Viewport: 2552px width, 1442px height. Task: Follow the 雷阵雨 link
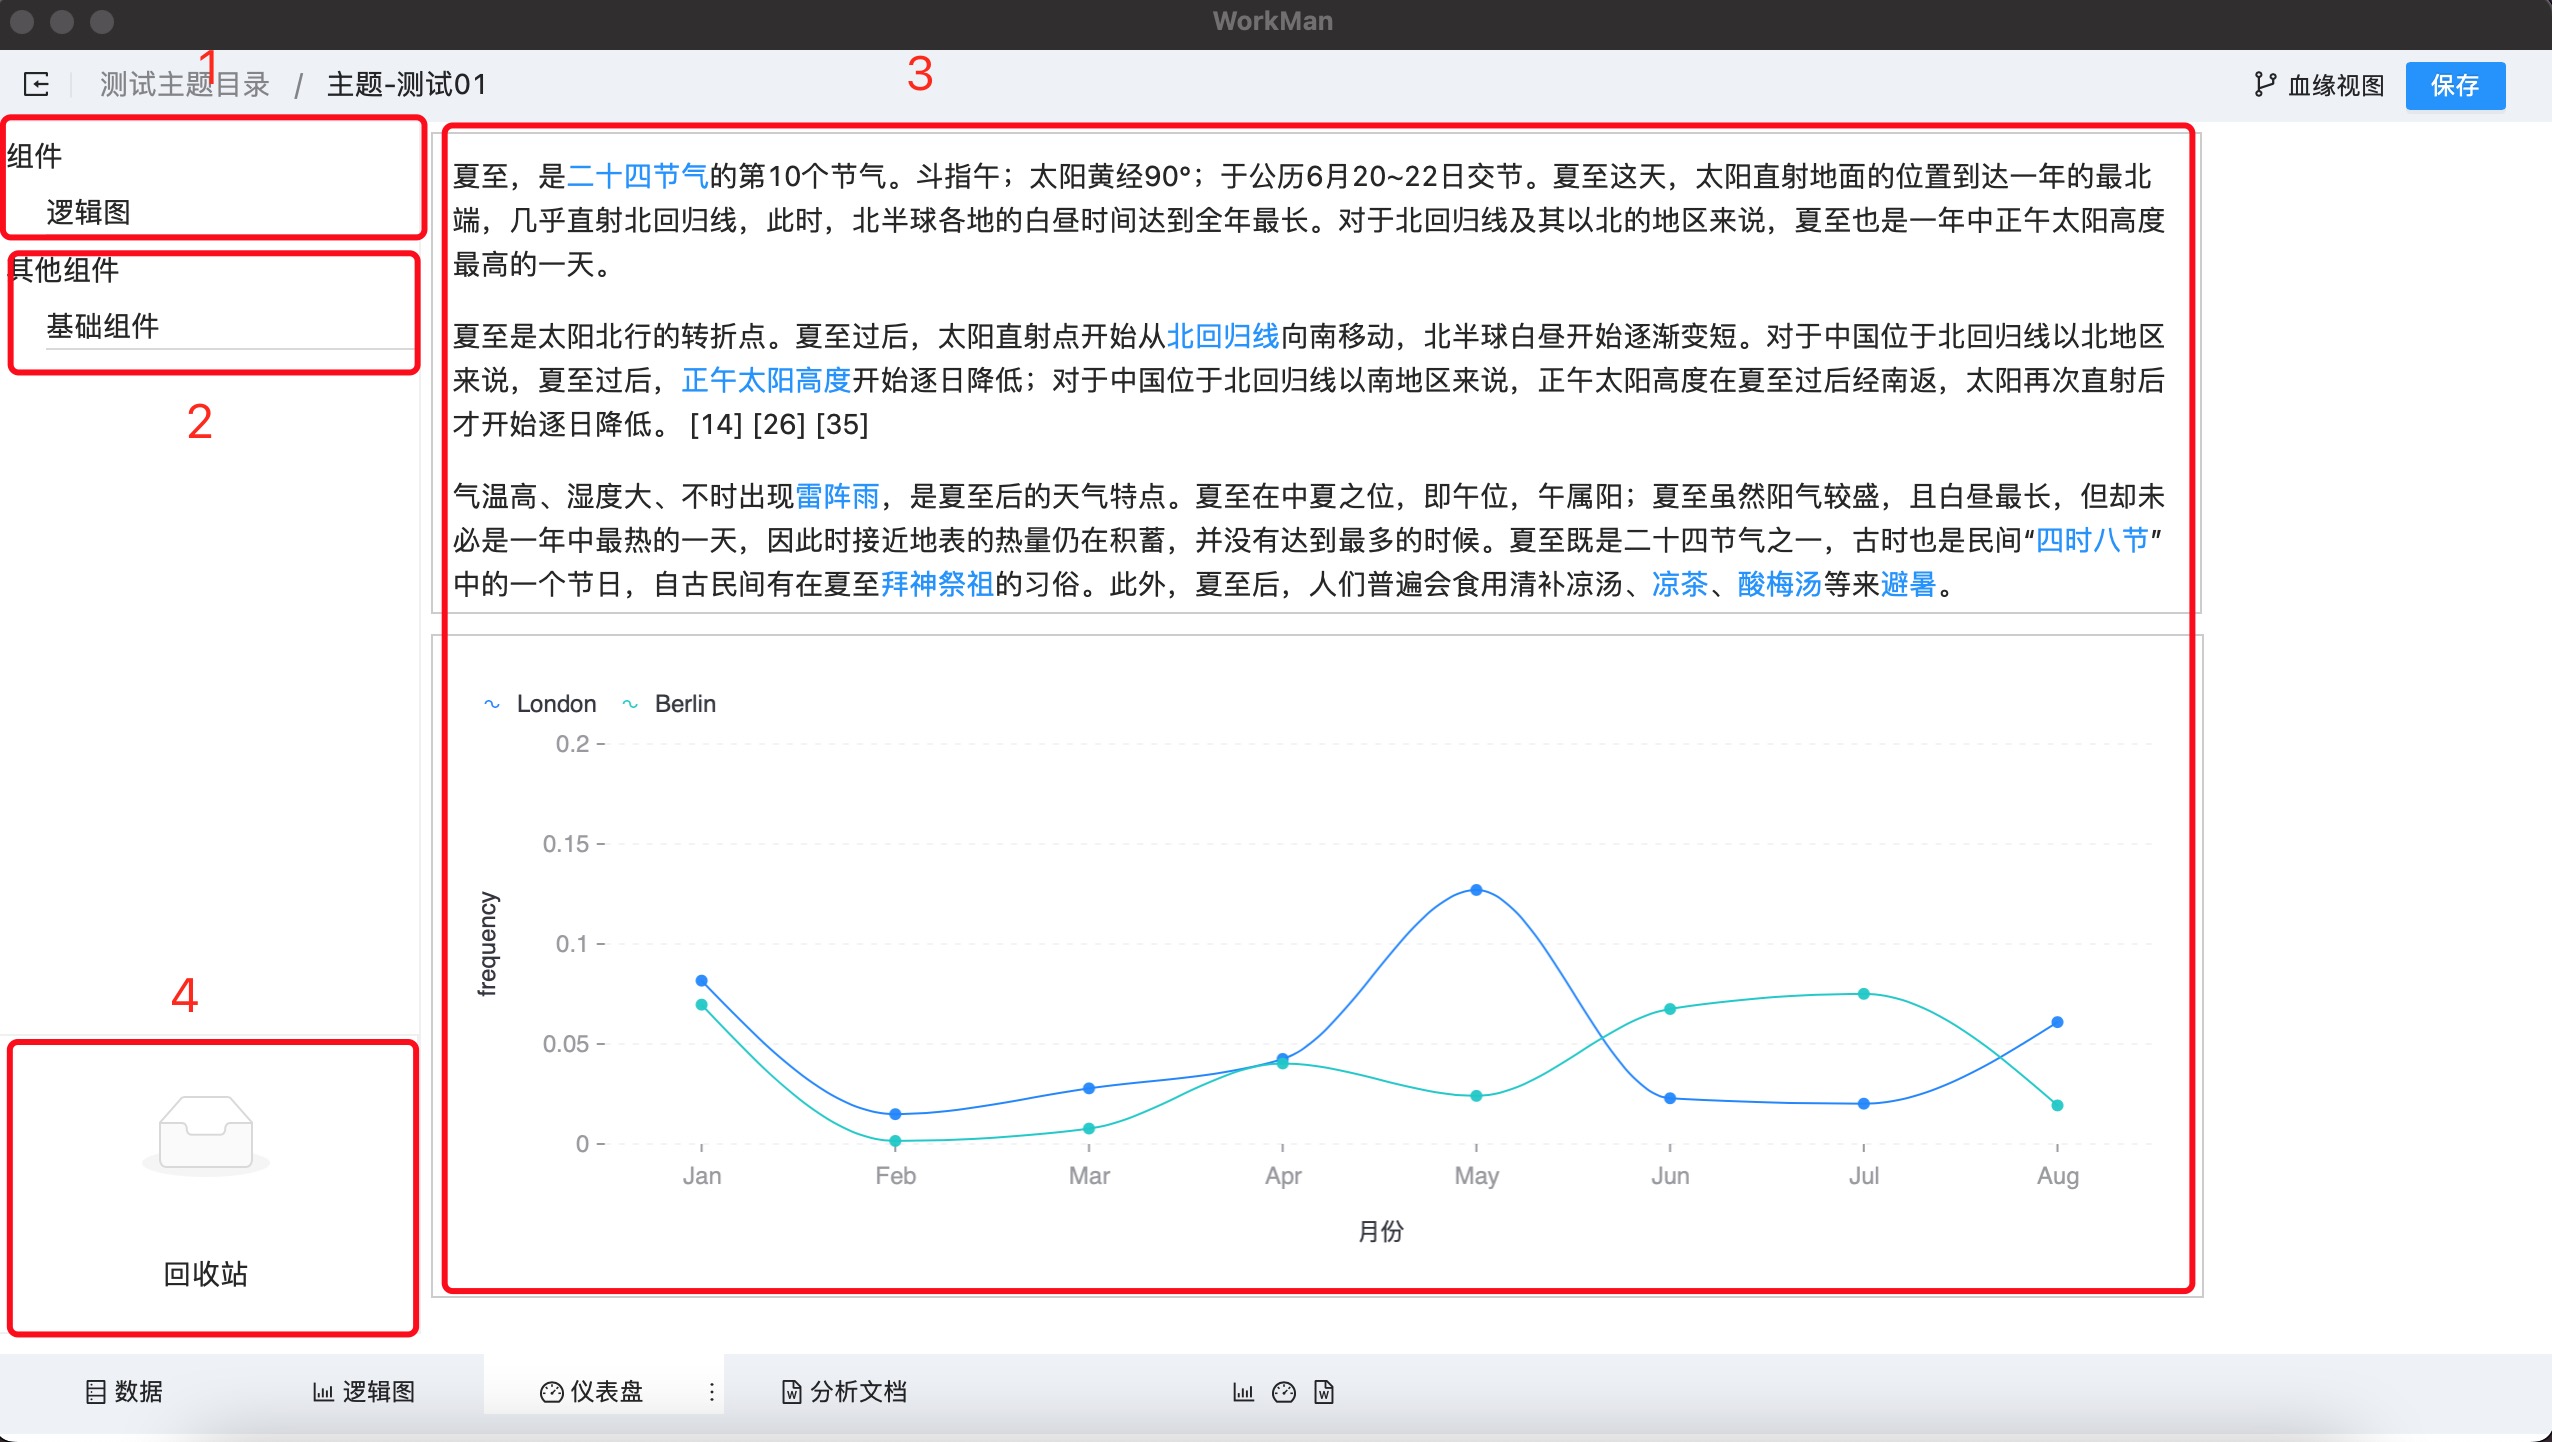(x=838, y=496)
